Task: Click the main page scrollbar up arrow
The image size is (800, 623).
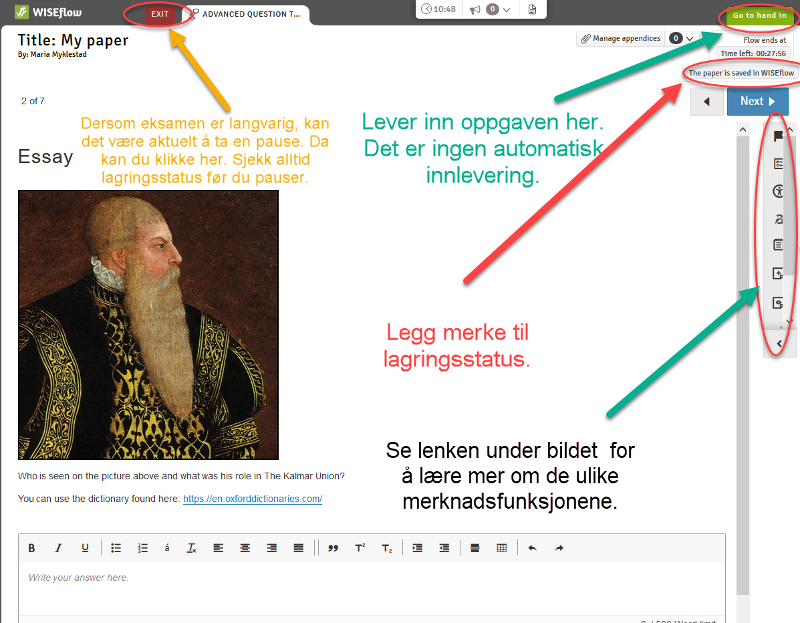Action: tap(743, 130)
